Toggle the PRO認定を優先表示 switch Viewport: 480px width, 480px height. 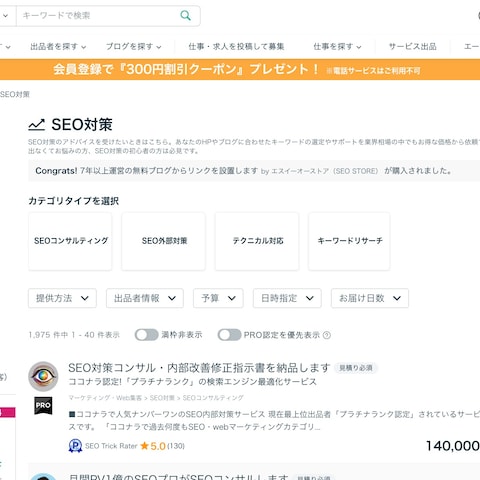(229, 335)
